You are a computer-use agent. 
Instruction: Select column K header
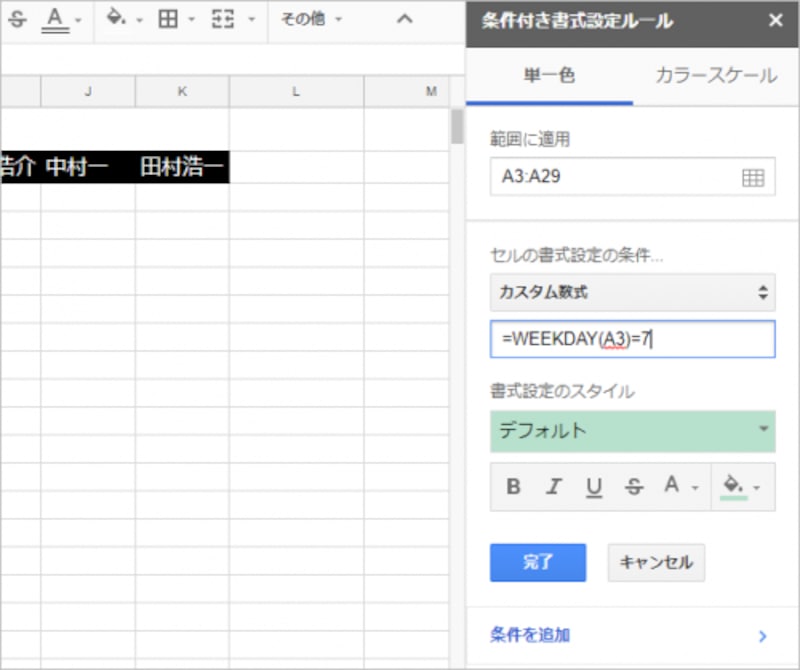tap(182, 91)
